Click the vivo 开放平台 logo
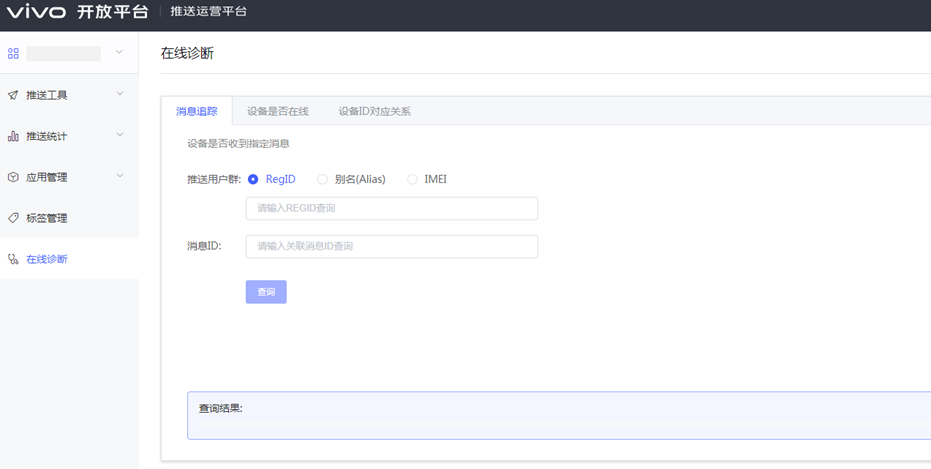 77,11
